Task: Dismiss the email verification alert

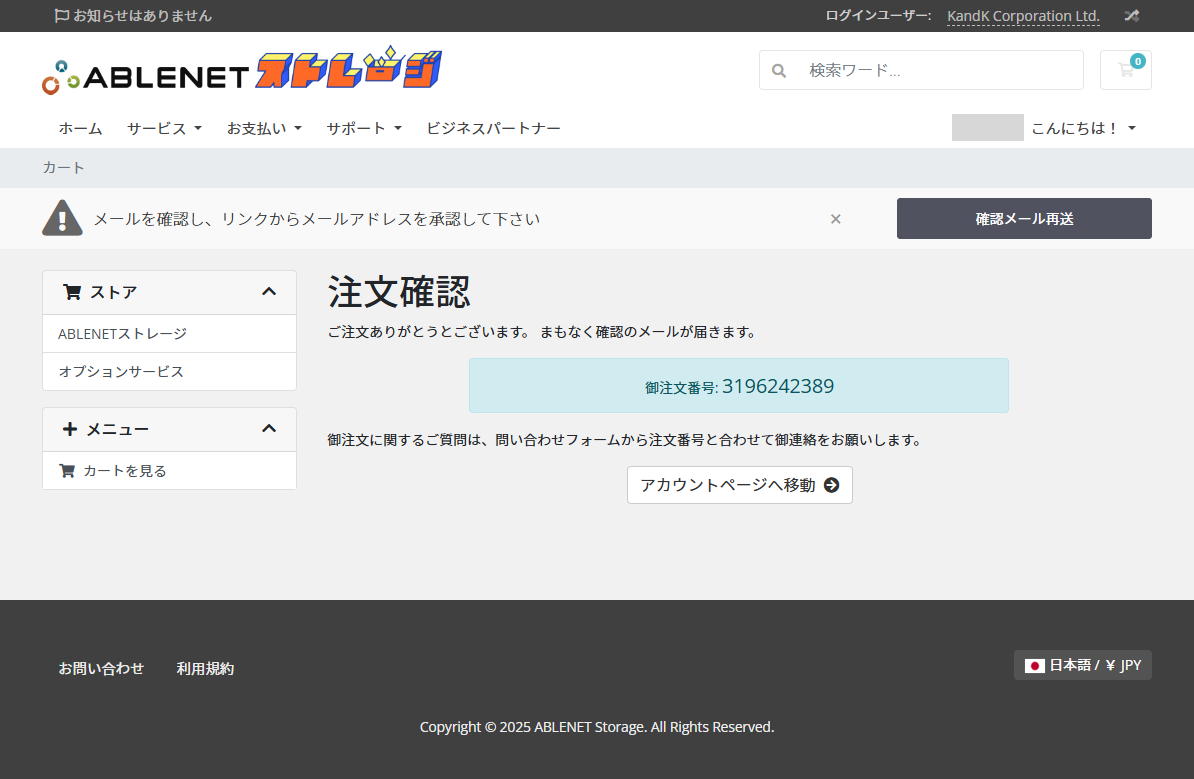Action: click(836, 219)
